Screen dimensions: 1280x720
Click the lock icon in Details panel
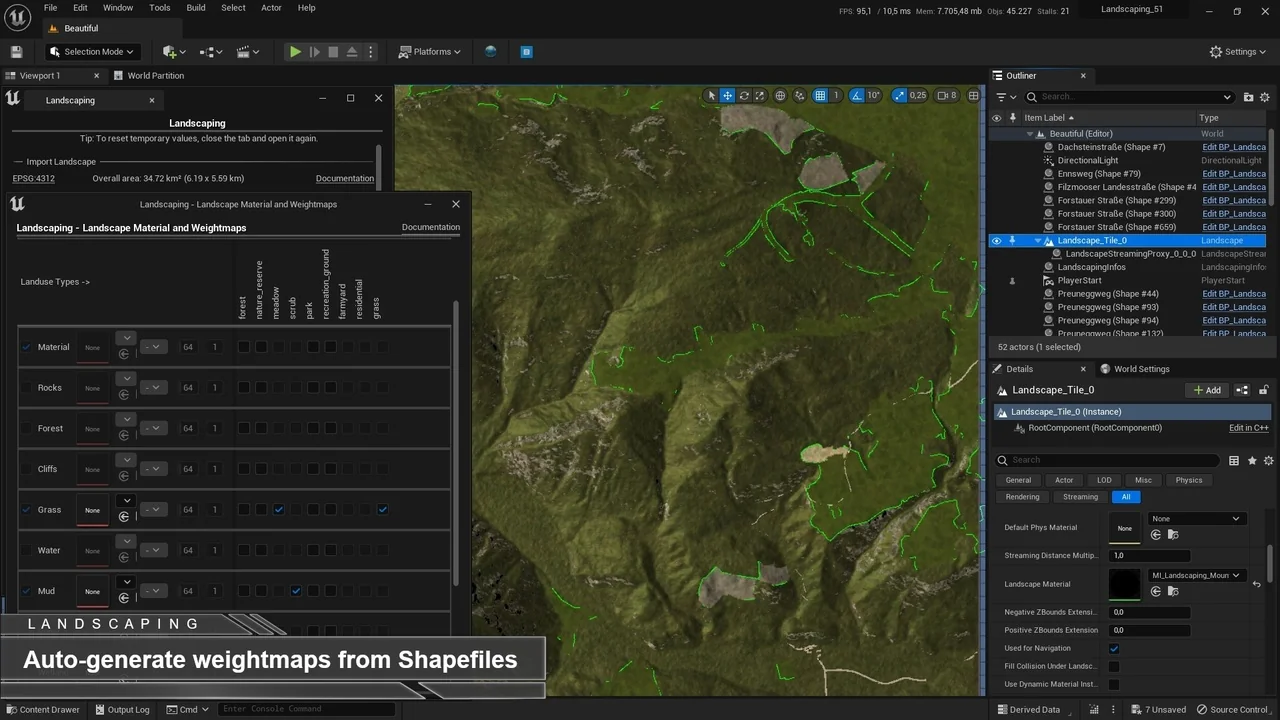[1264, 390]
